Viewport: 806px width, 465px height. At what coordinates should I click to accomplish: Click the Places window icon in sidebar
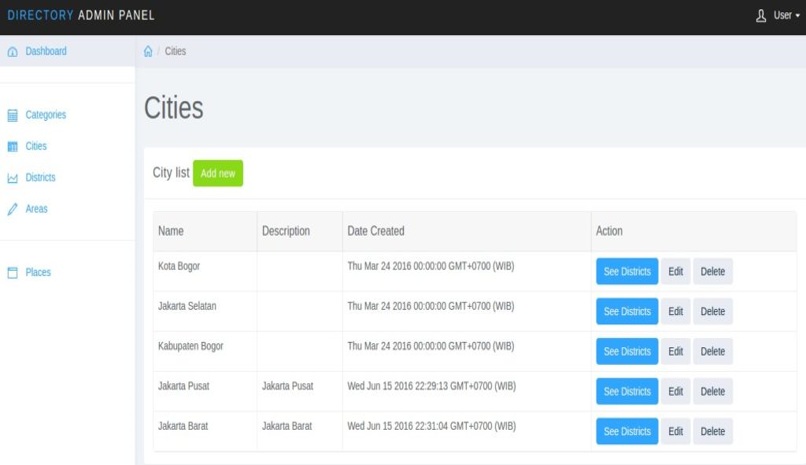pos(13,273)
